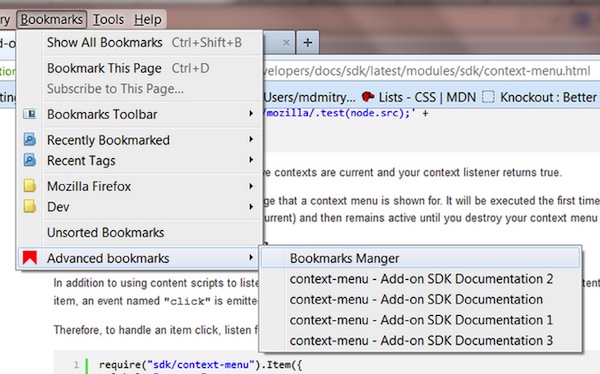Viewport: 600px width, 374px height.
Task: Open Recently Bookmarked submenu
Action: tap(140, 140)
